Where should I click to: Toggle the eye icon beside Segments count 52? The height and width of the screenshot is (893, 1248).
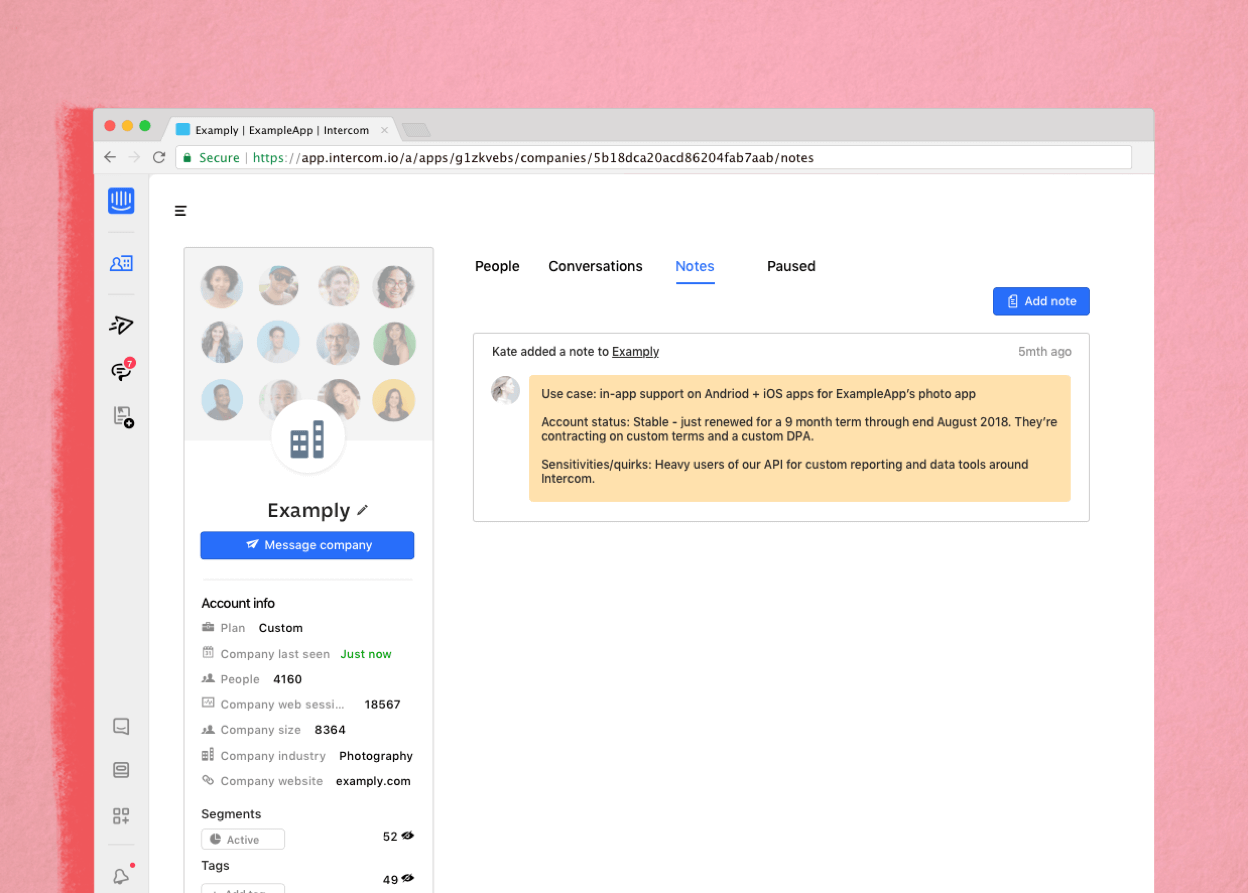point(408,836)
